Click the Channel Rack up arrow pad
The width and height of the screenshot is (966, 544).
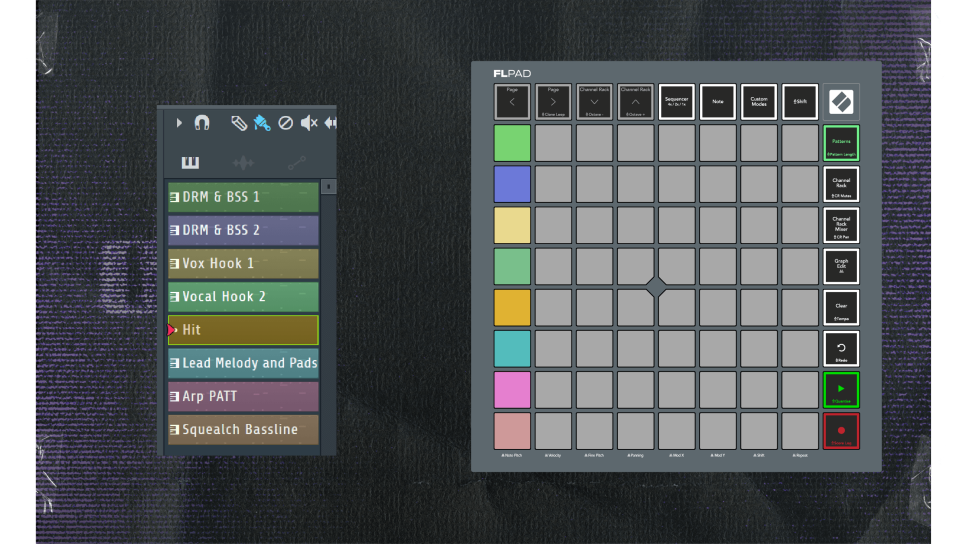636,102
